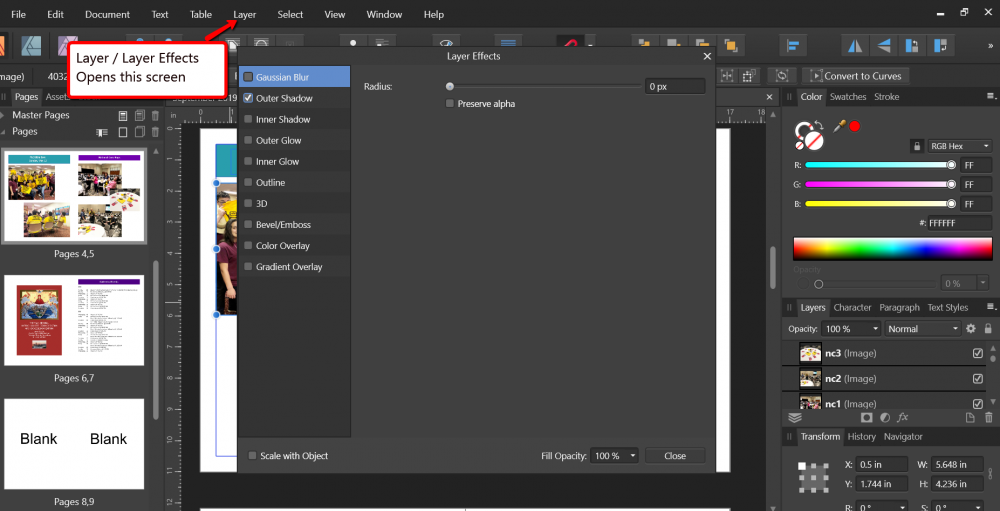The image size is (1000, 511).
Task: Select the color picker eyedropper tool
Action: coord(840,126)
